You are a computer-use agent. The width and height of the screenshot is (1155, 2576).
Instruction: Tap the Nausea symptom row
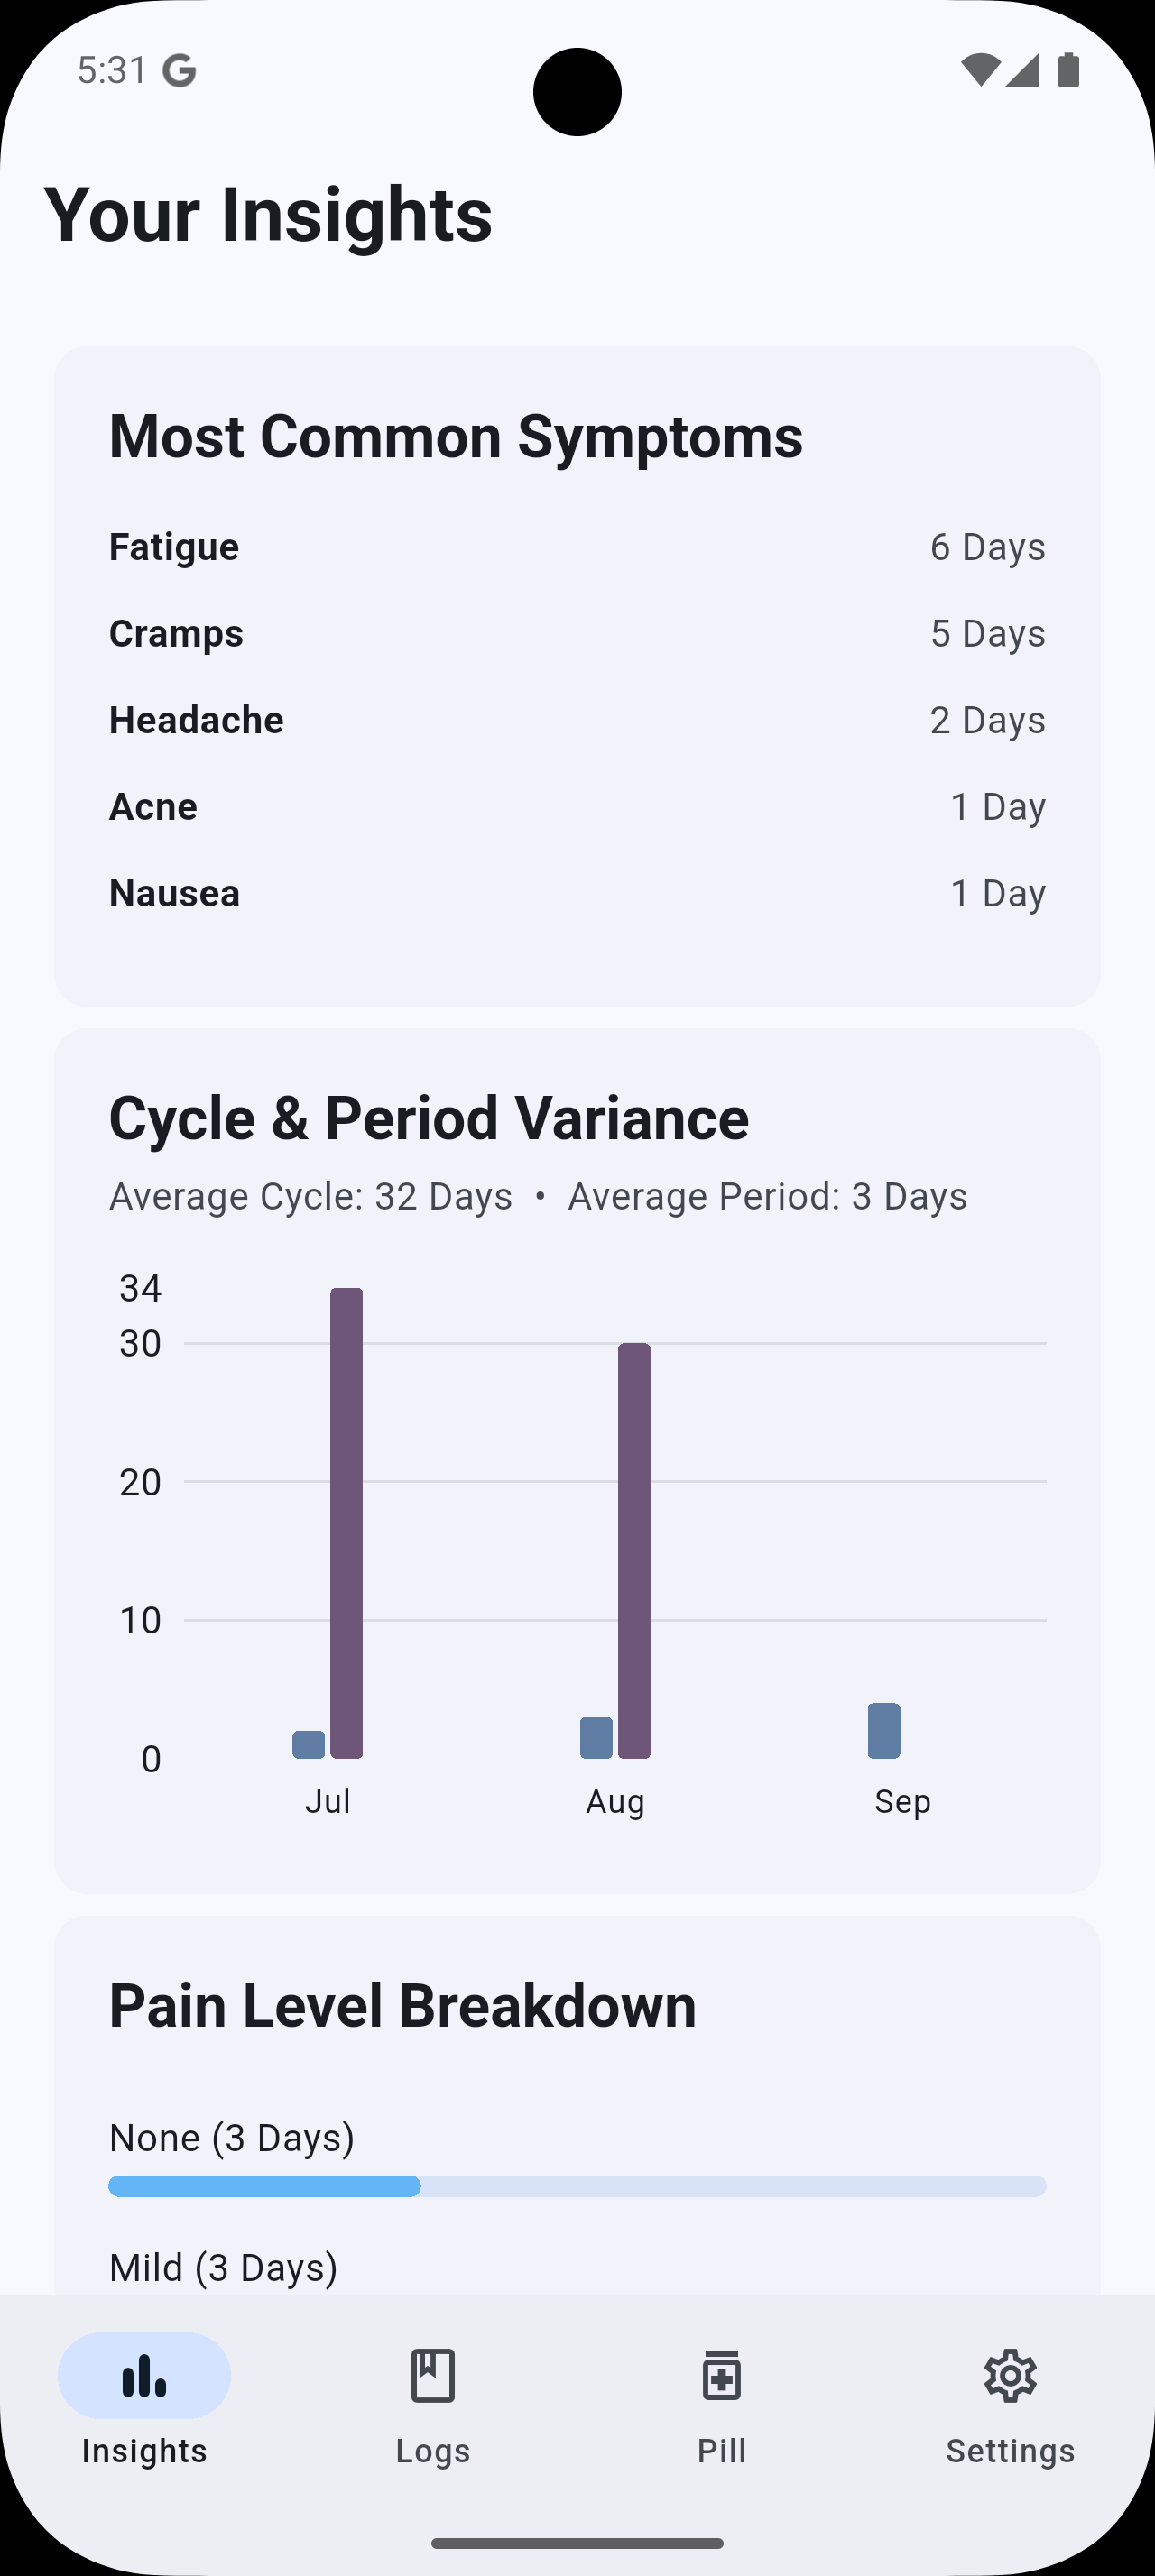(577, 893)
